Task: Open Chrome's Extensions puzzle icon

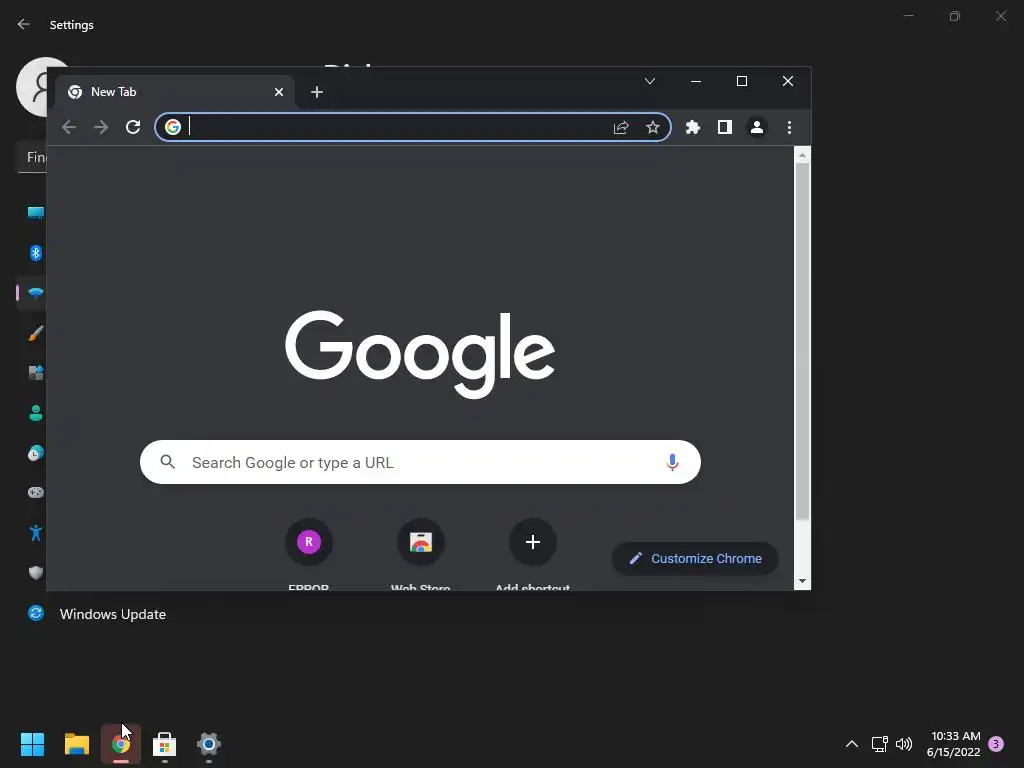Action: pos(693,127)
